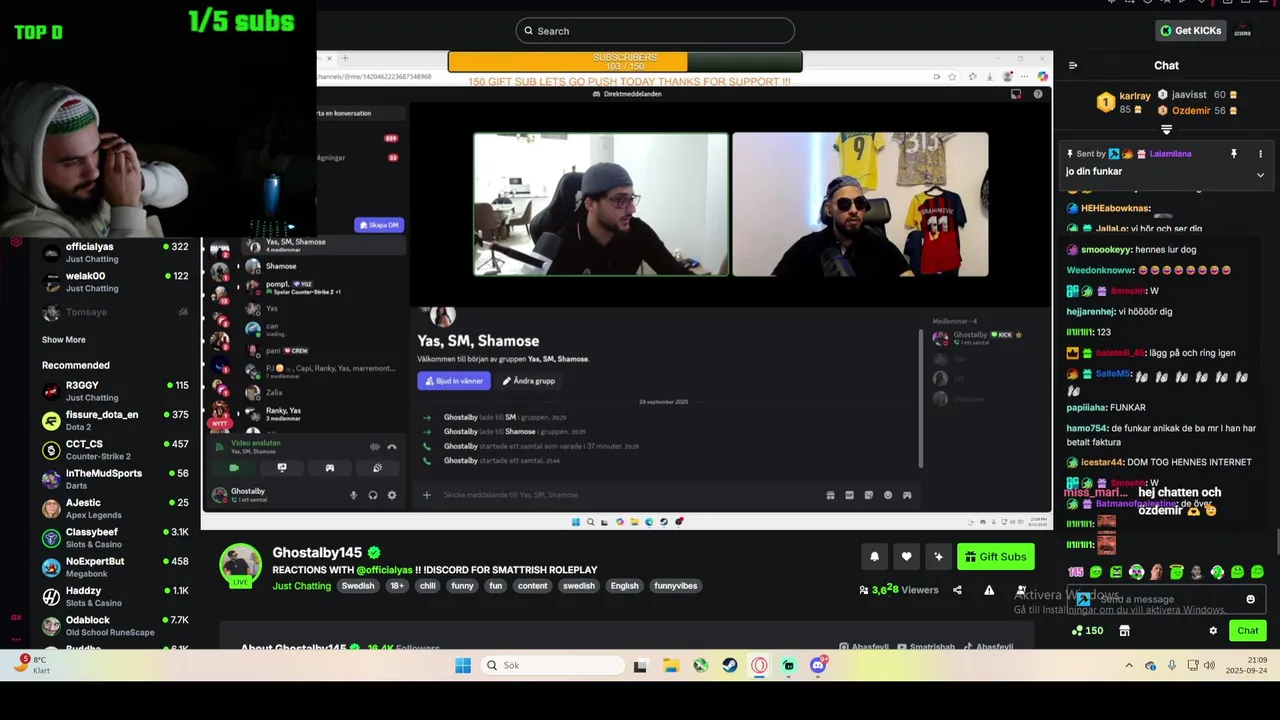Viewport: 1280px width, 720px height.
Task: Open the R3GGY recommended channel
Action: pyautogui.click(x=115, y=391)
